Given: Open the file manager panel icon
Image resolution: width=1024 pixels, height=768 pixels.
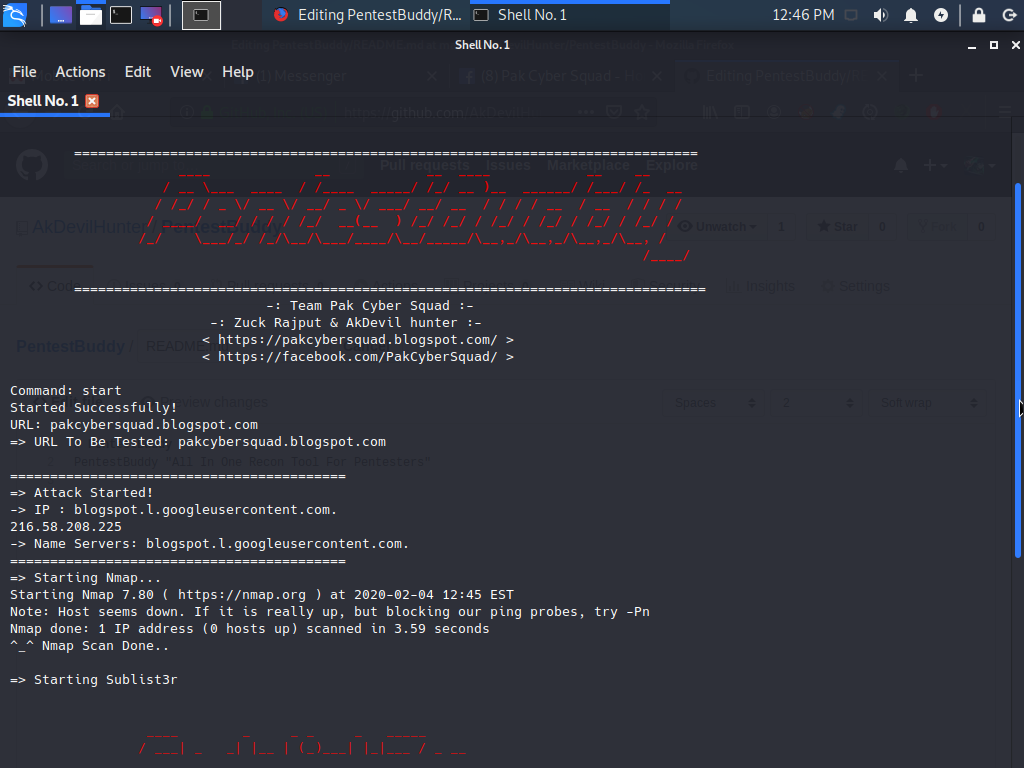Looking at the screenshot, I should coord(91,14).
